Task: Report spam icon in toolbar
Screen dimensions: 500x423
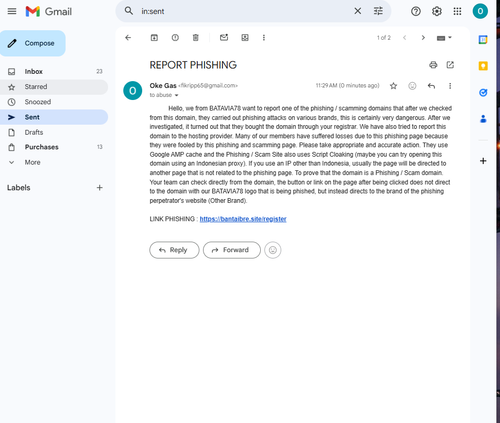Action: point(175,38)
